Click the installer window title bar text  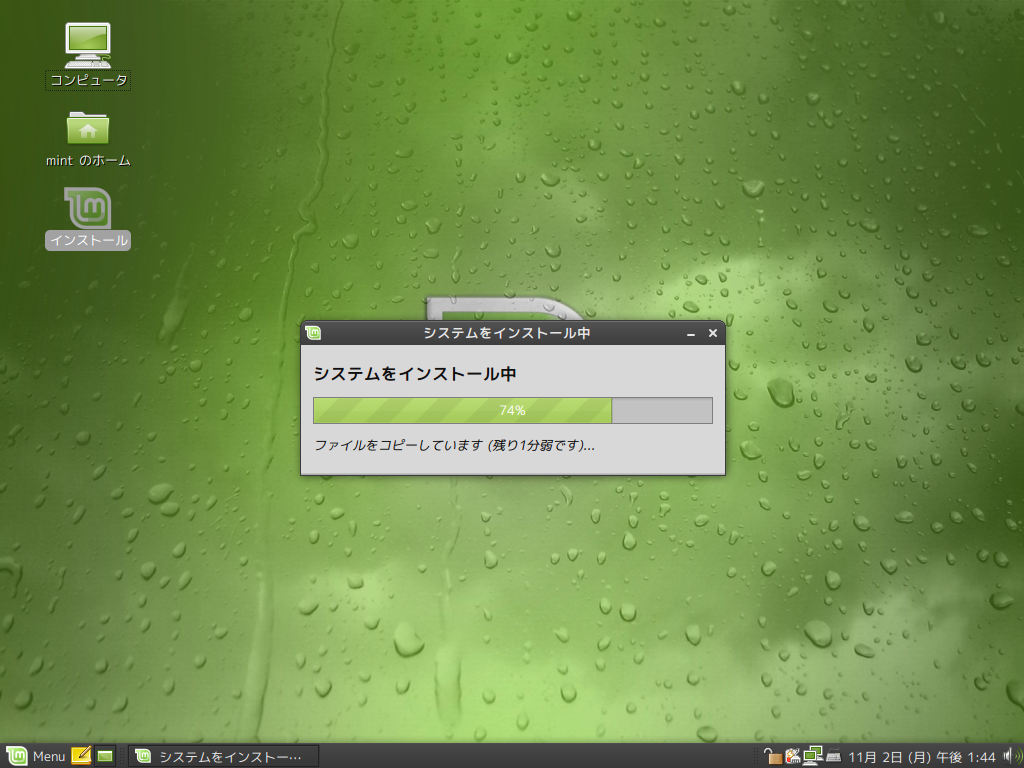click(x=507, y=333)
